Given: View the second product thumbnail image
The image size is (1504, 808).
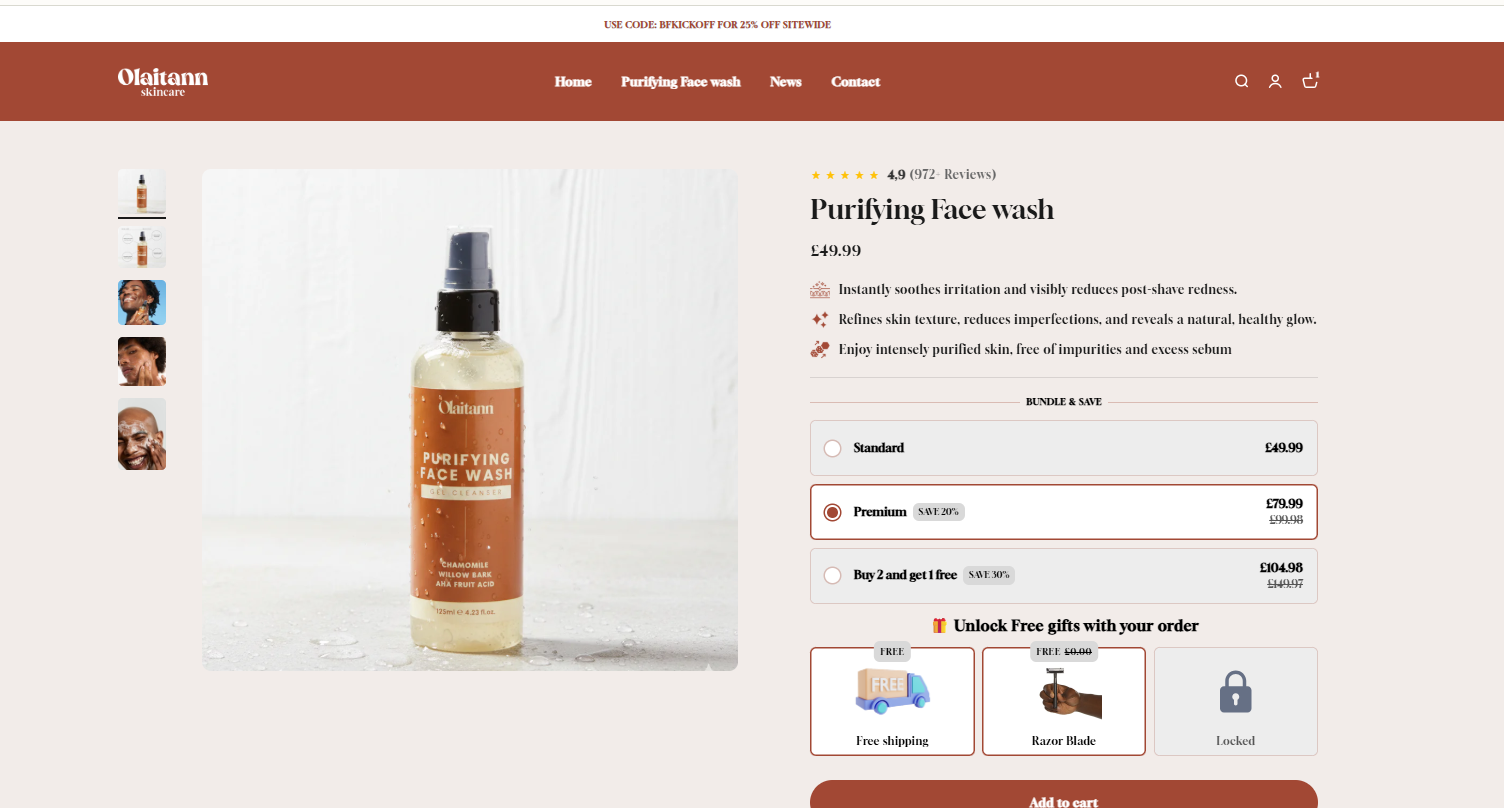Looking at the screenshot, I should click(x=142, y=247).
